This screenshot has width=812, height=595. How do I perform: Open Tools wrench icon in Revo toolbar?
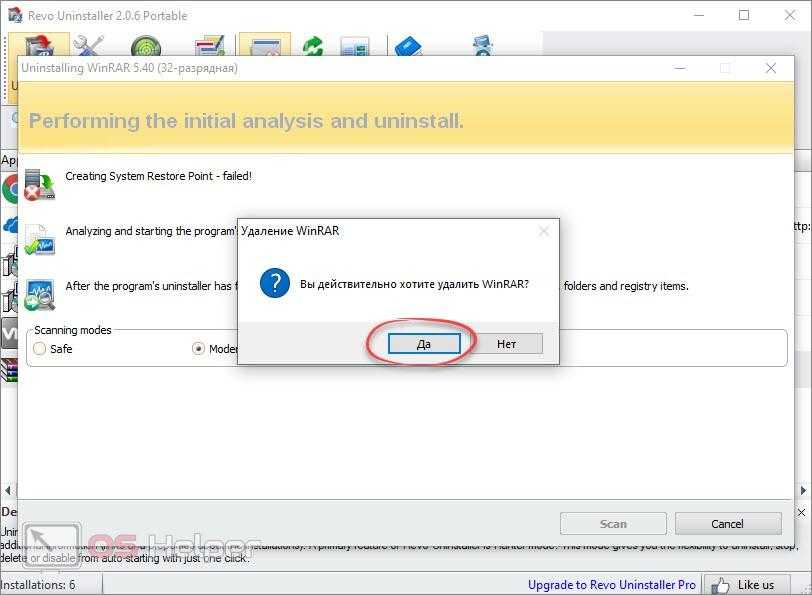tap(89, 46)
